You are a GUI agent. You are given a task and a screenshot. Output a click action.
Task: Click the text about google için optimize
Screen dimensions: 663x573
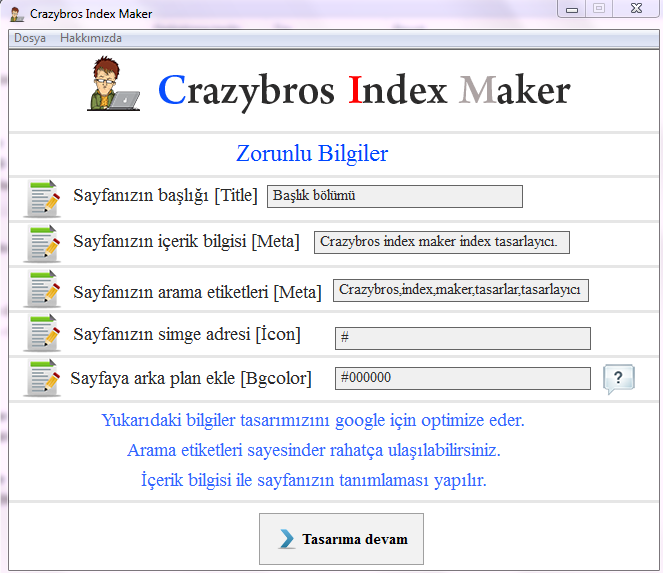(x=313, y=420)
